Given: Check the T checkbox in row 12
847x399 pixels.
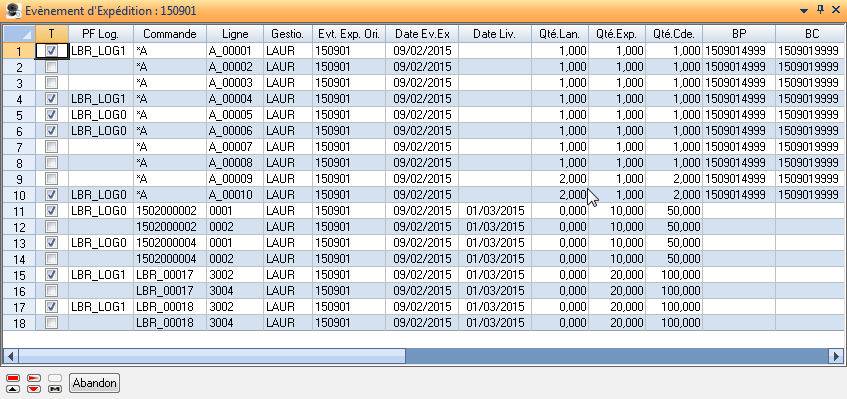Looking at the screenshot, I should click(x=52, y=227).
